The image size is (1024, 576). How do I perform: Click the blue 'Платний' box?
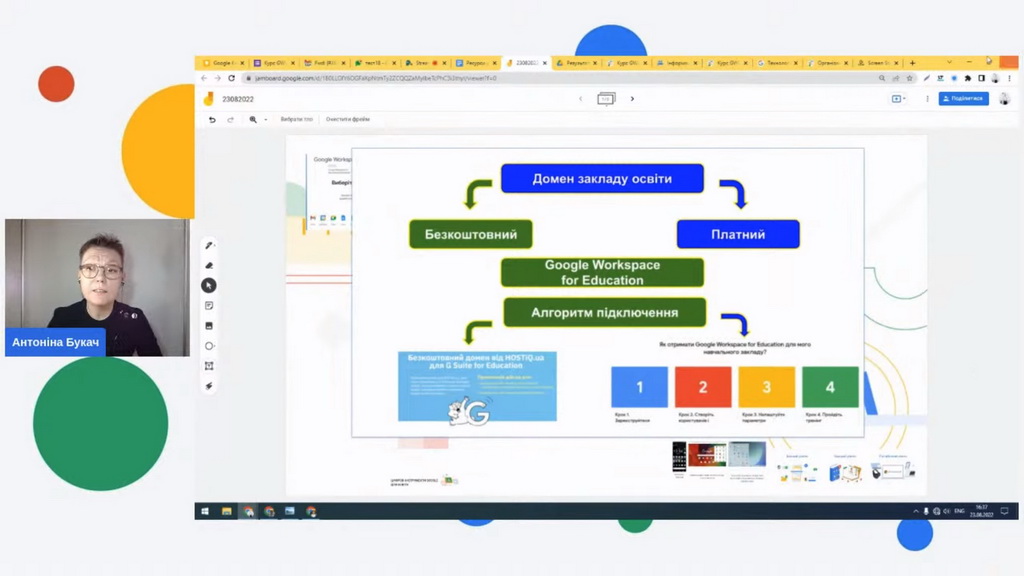point(738,234)
